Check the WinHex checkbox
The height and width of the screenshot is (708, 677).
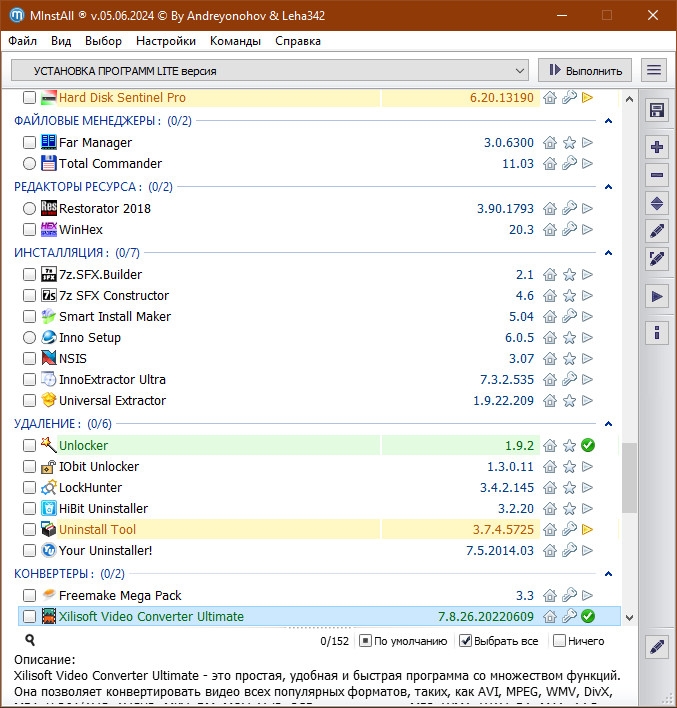[x=29, y=230]
